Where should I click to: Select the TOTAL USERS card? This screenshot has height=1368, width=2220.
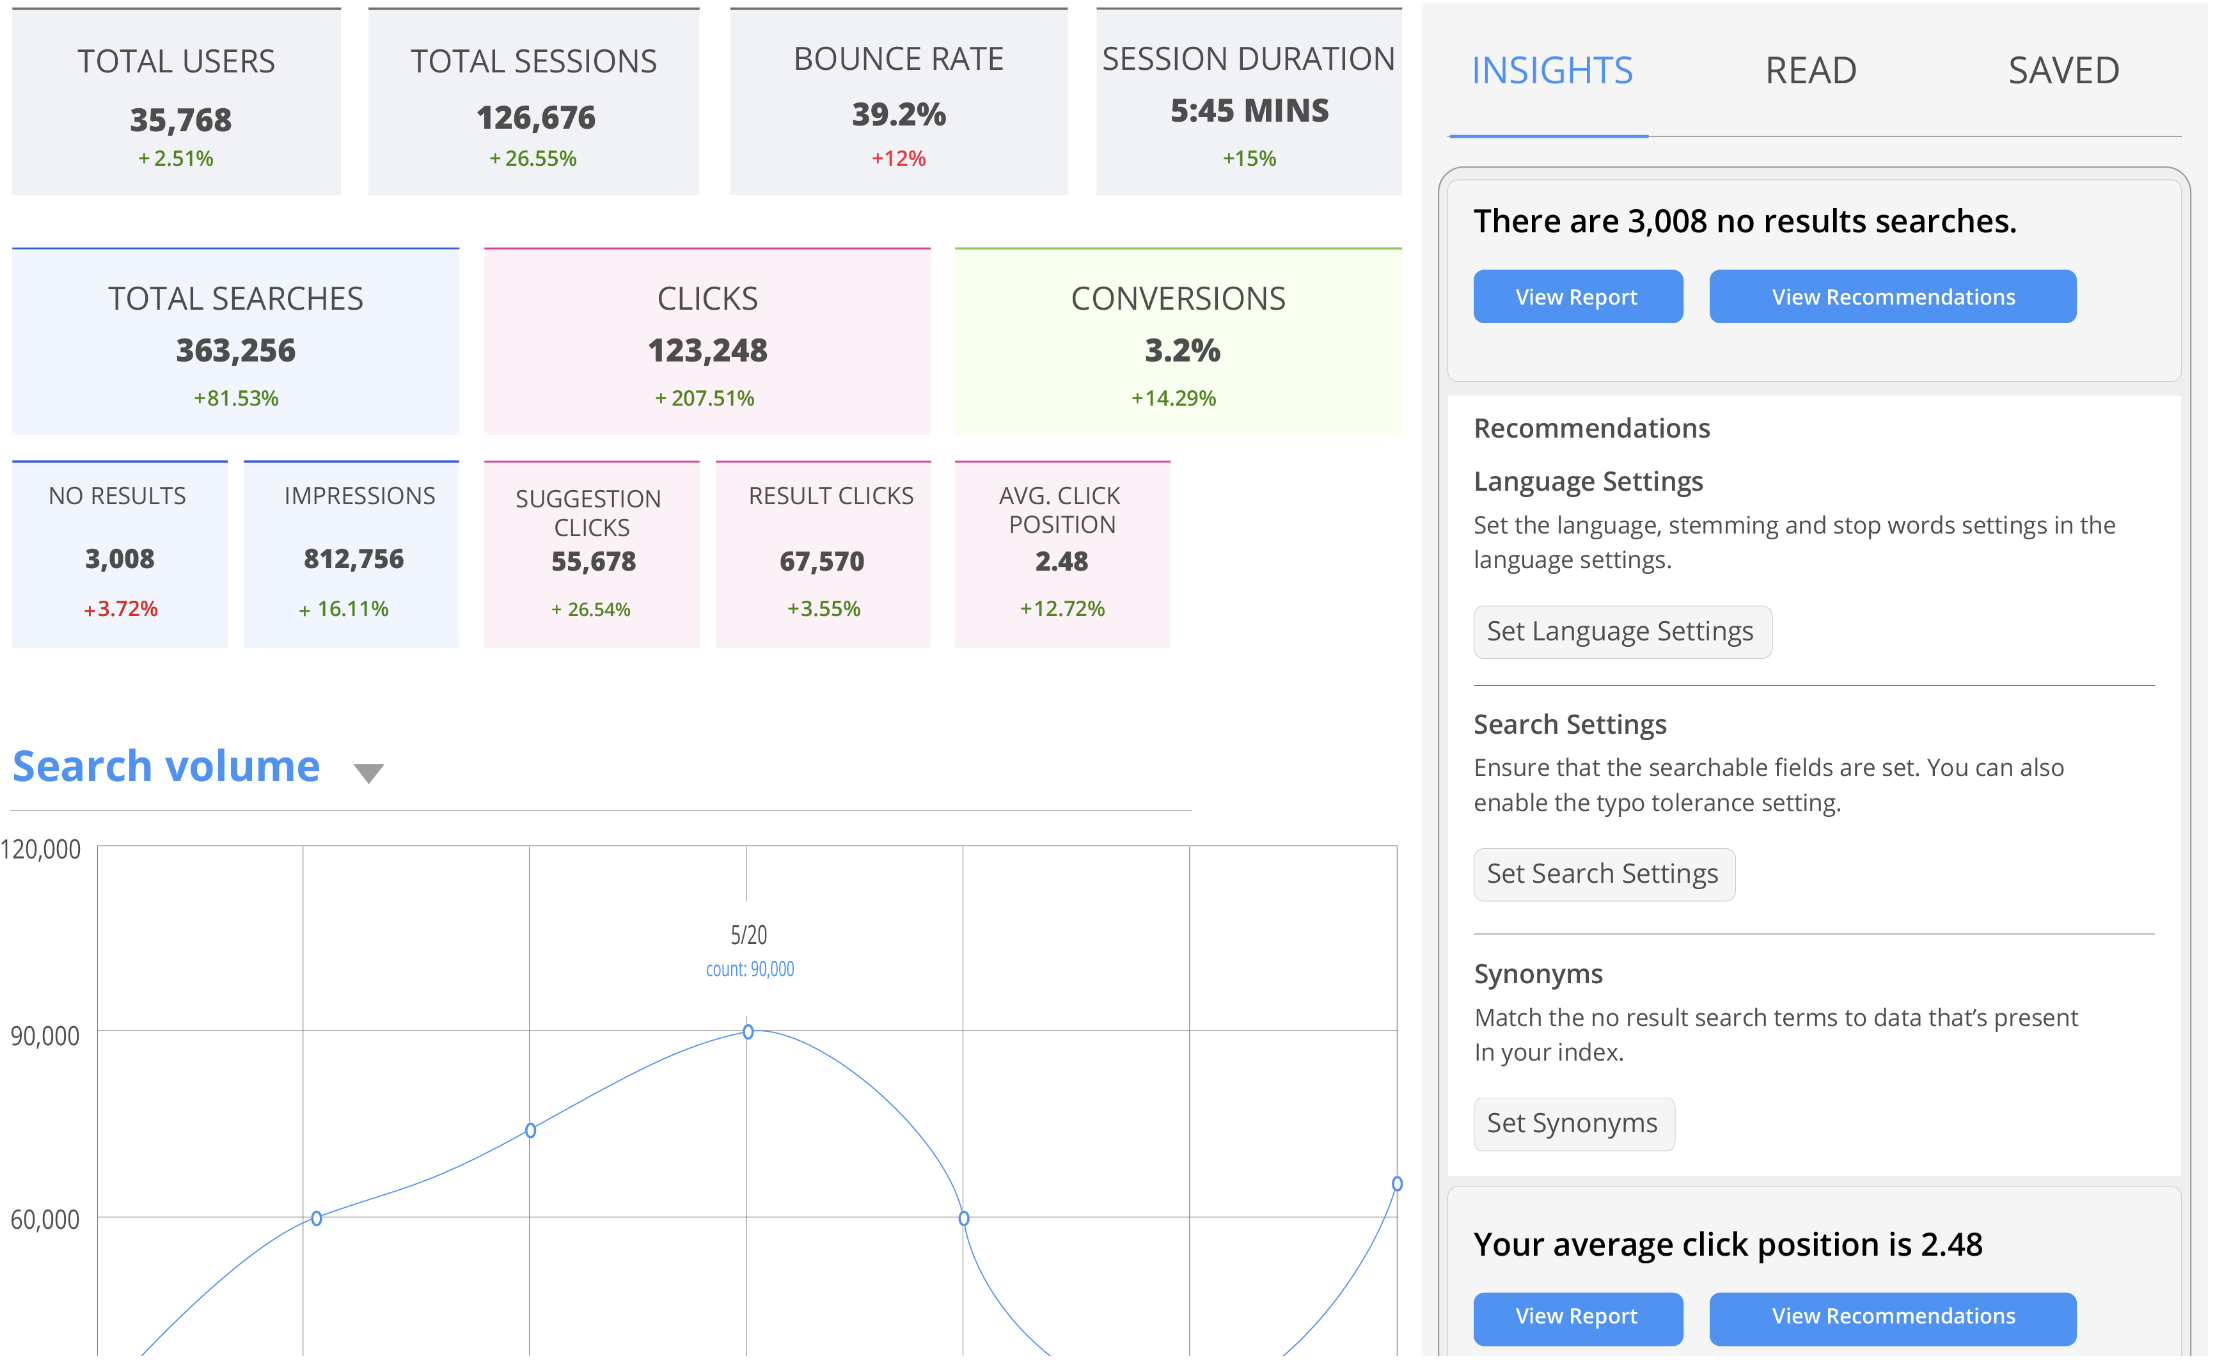pos(176,102)
